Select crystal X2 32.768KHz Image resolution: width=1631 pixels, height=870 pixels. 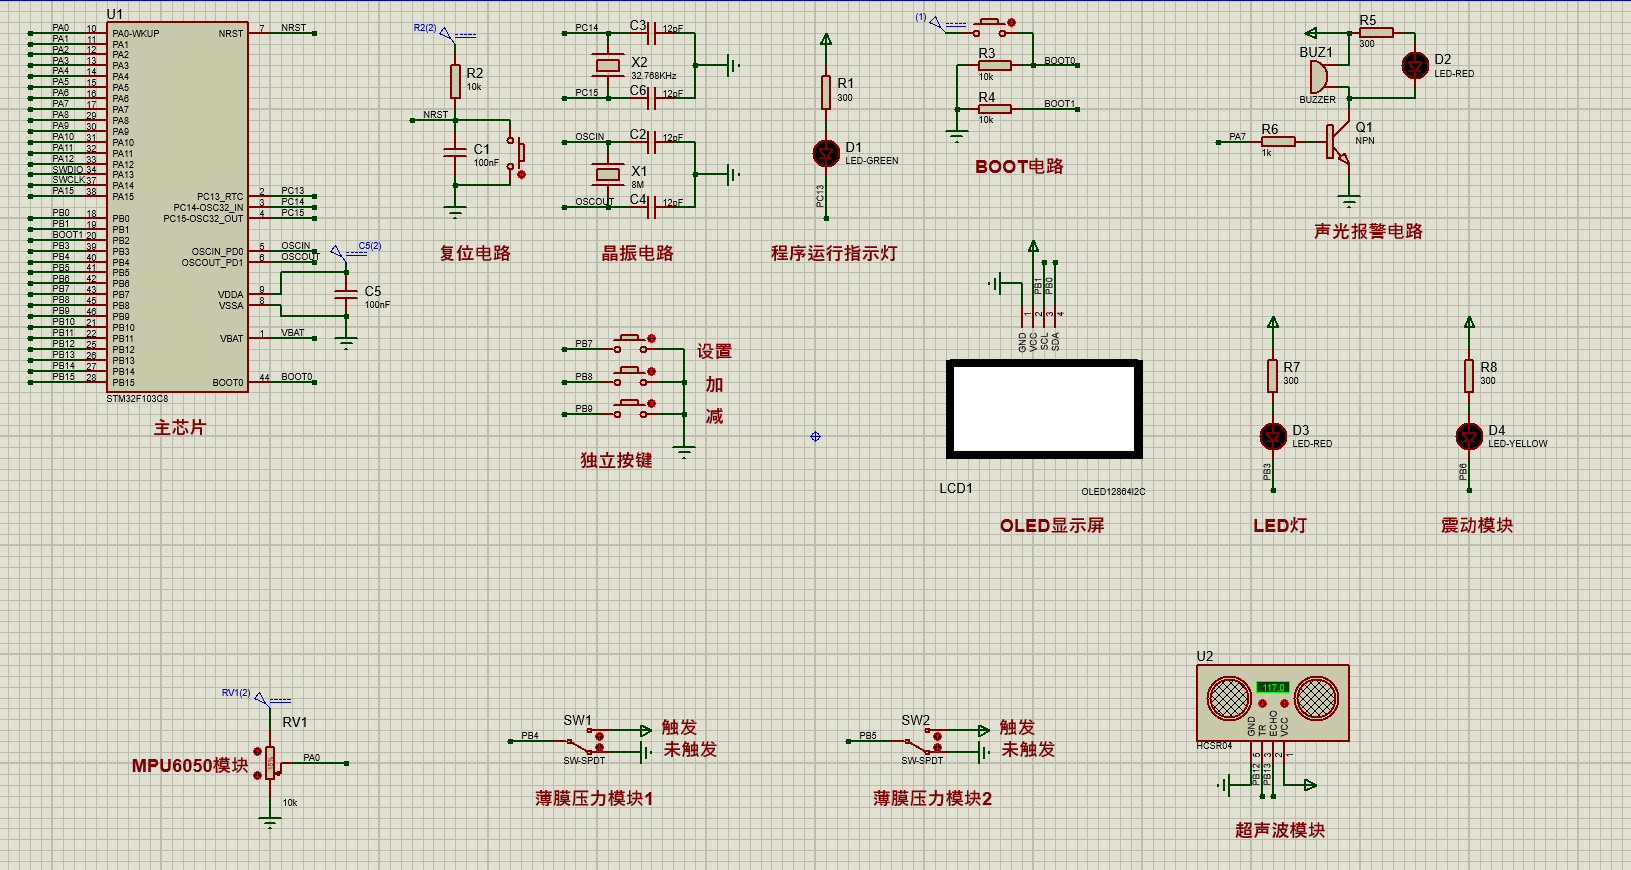608,66
